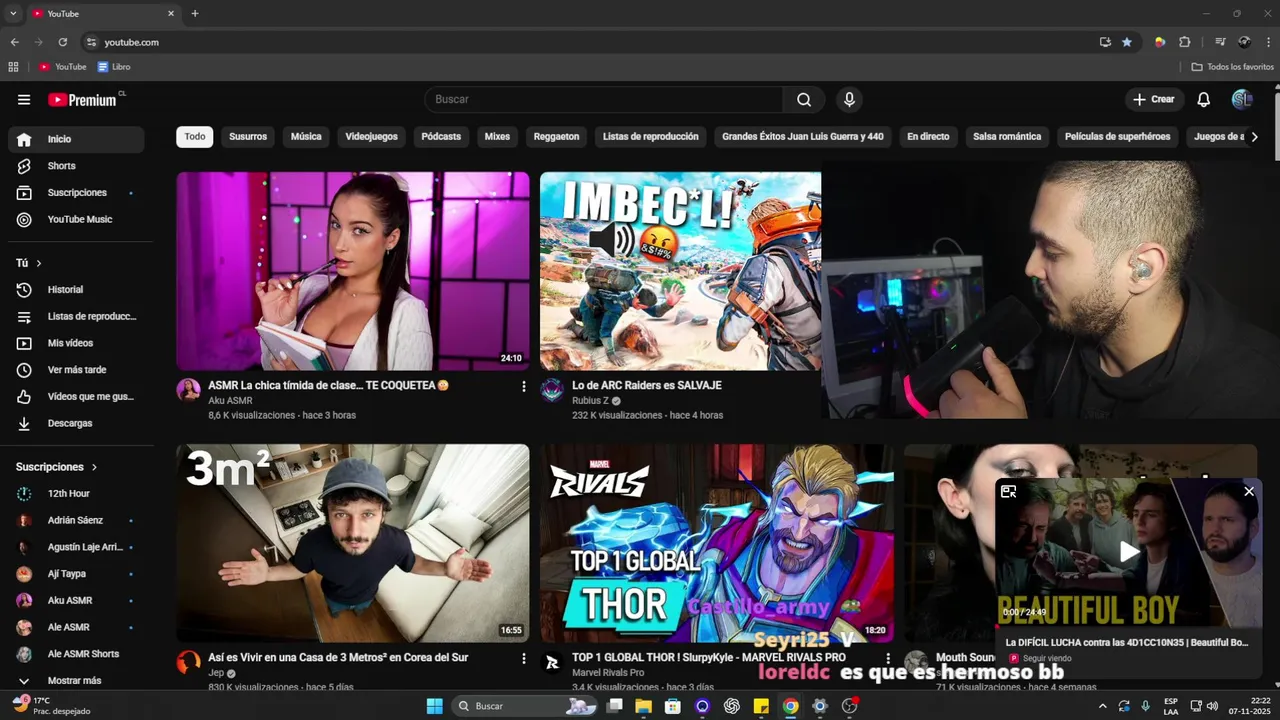The width and height of the screenshot is (1280, 720).
Task: Bookmark this page with the star icon
Action: point(1127,42)
